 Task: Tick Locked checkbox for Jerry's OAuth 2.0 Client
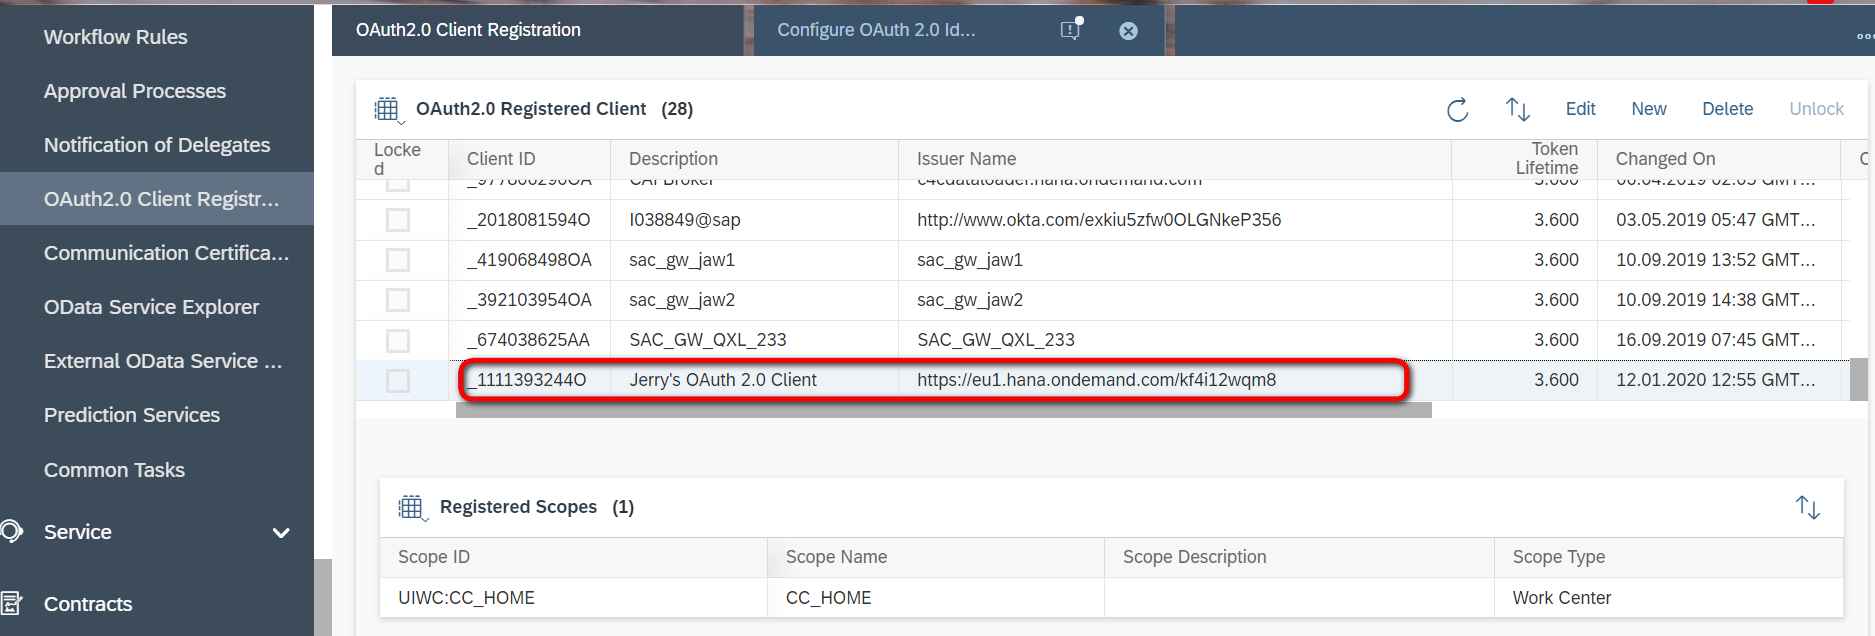click(398, 381)
